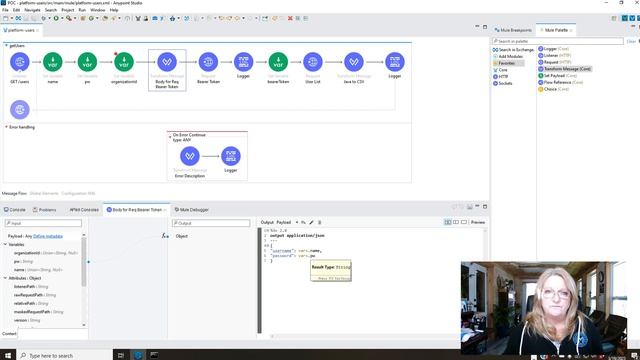Select the User List Request node
This screenshot has width=640, height=360.
(x=313, y=62)
